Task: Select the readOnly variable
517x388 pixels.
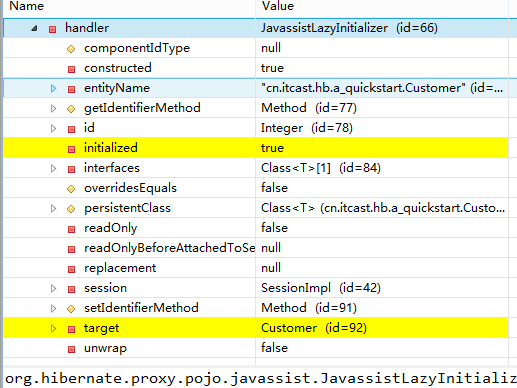Action: point(111,228)
